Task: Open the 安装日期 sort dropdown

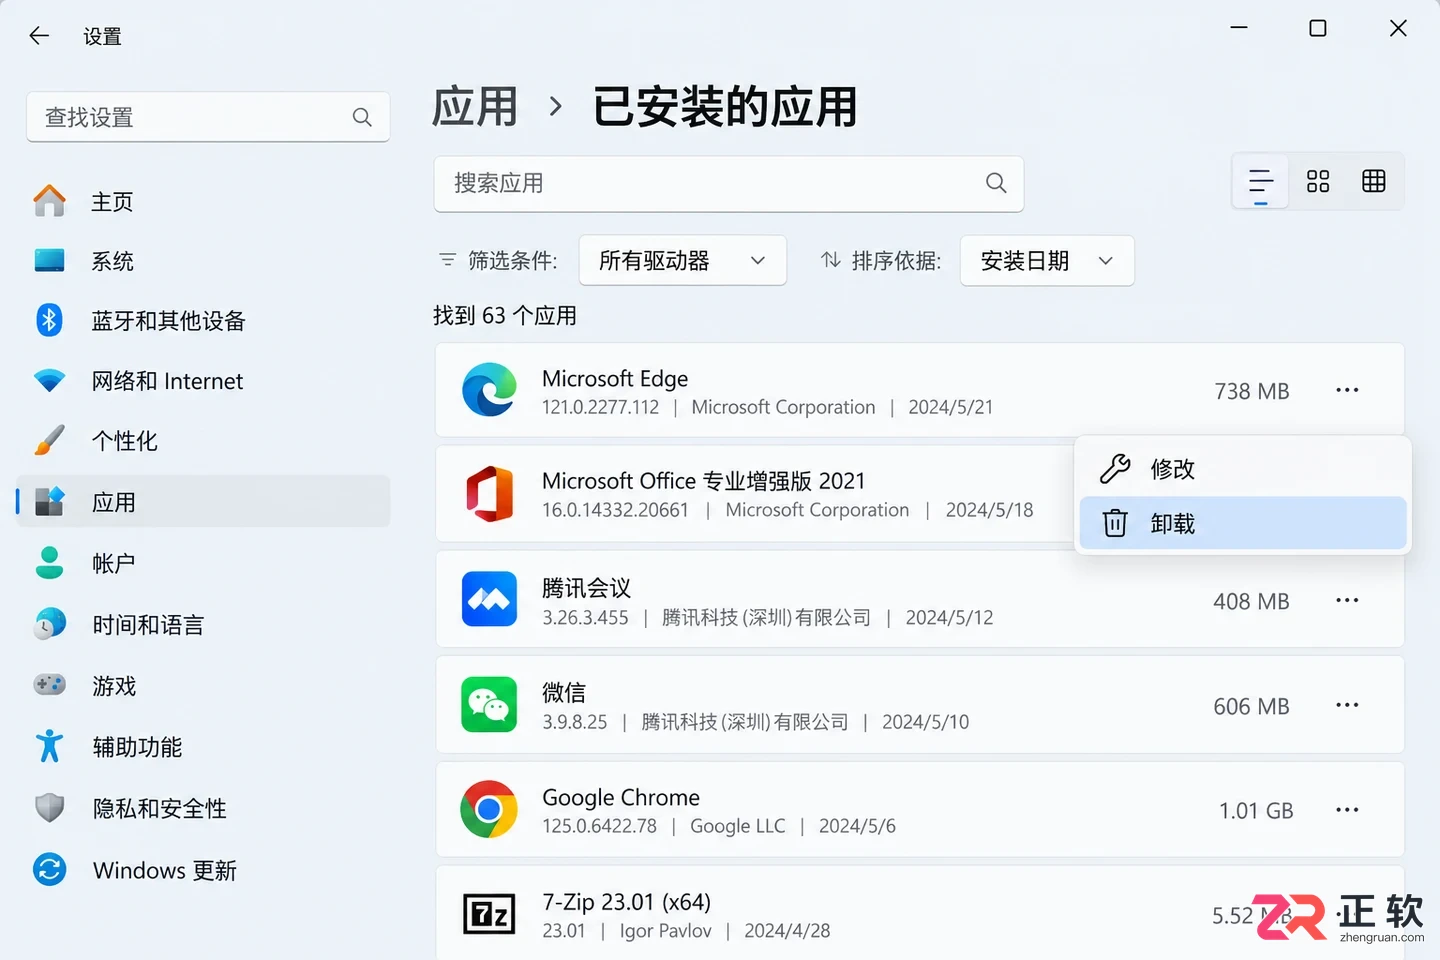Action: (1047, 261)
